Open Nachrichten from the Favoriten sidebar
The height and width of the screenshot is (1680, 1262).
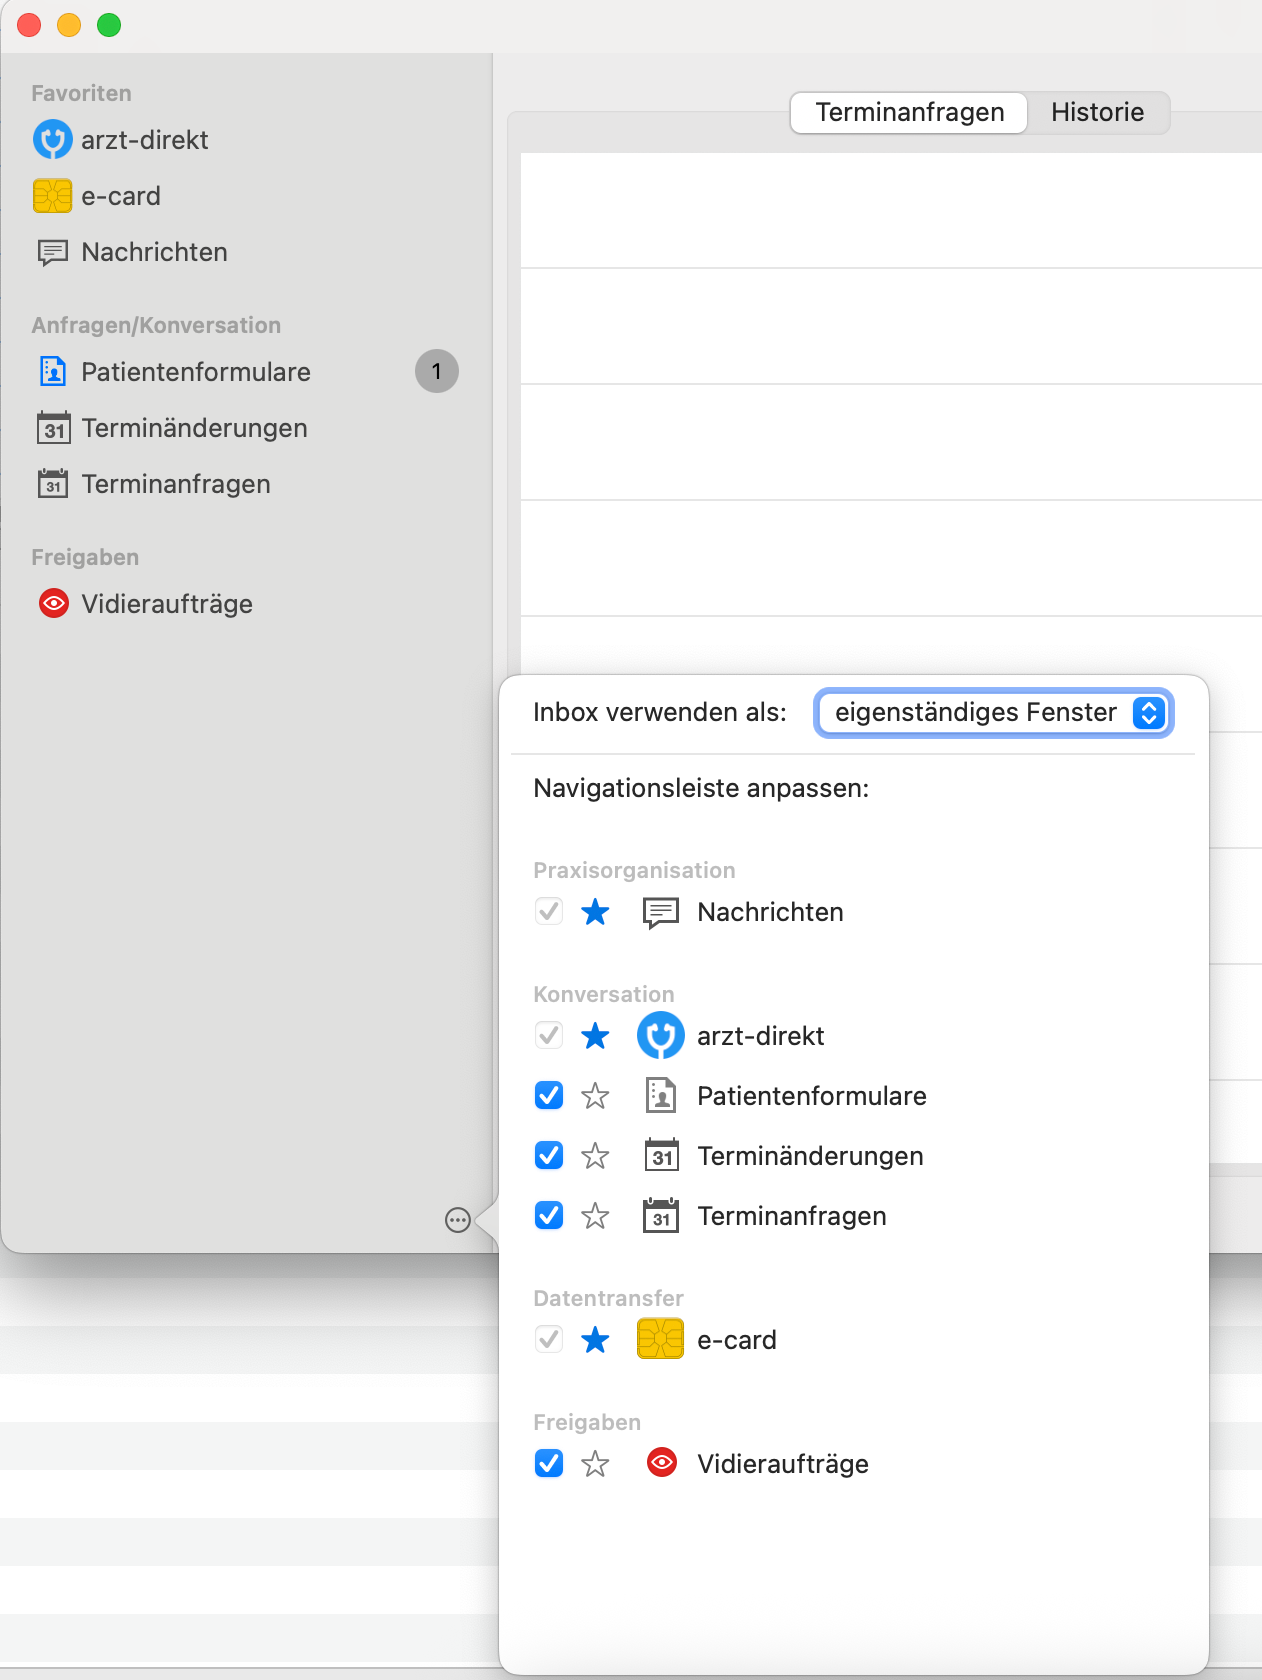tap(154, 252)
